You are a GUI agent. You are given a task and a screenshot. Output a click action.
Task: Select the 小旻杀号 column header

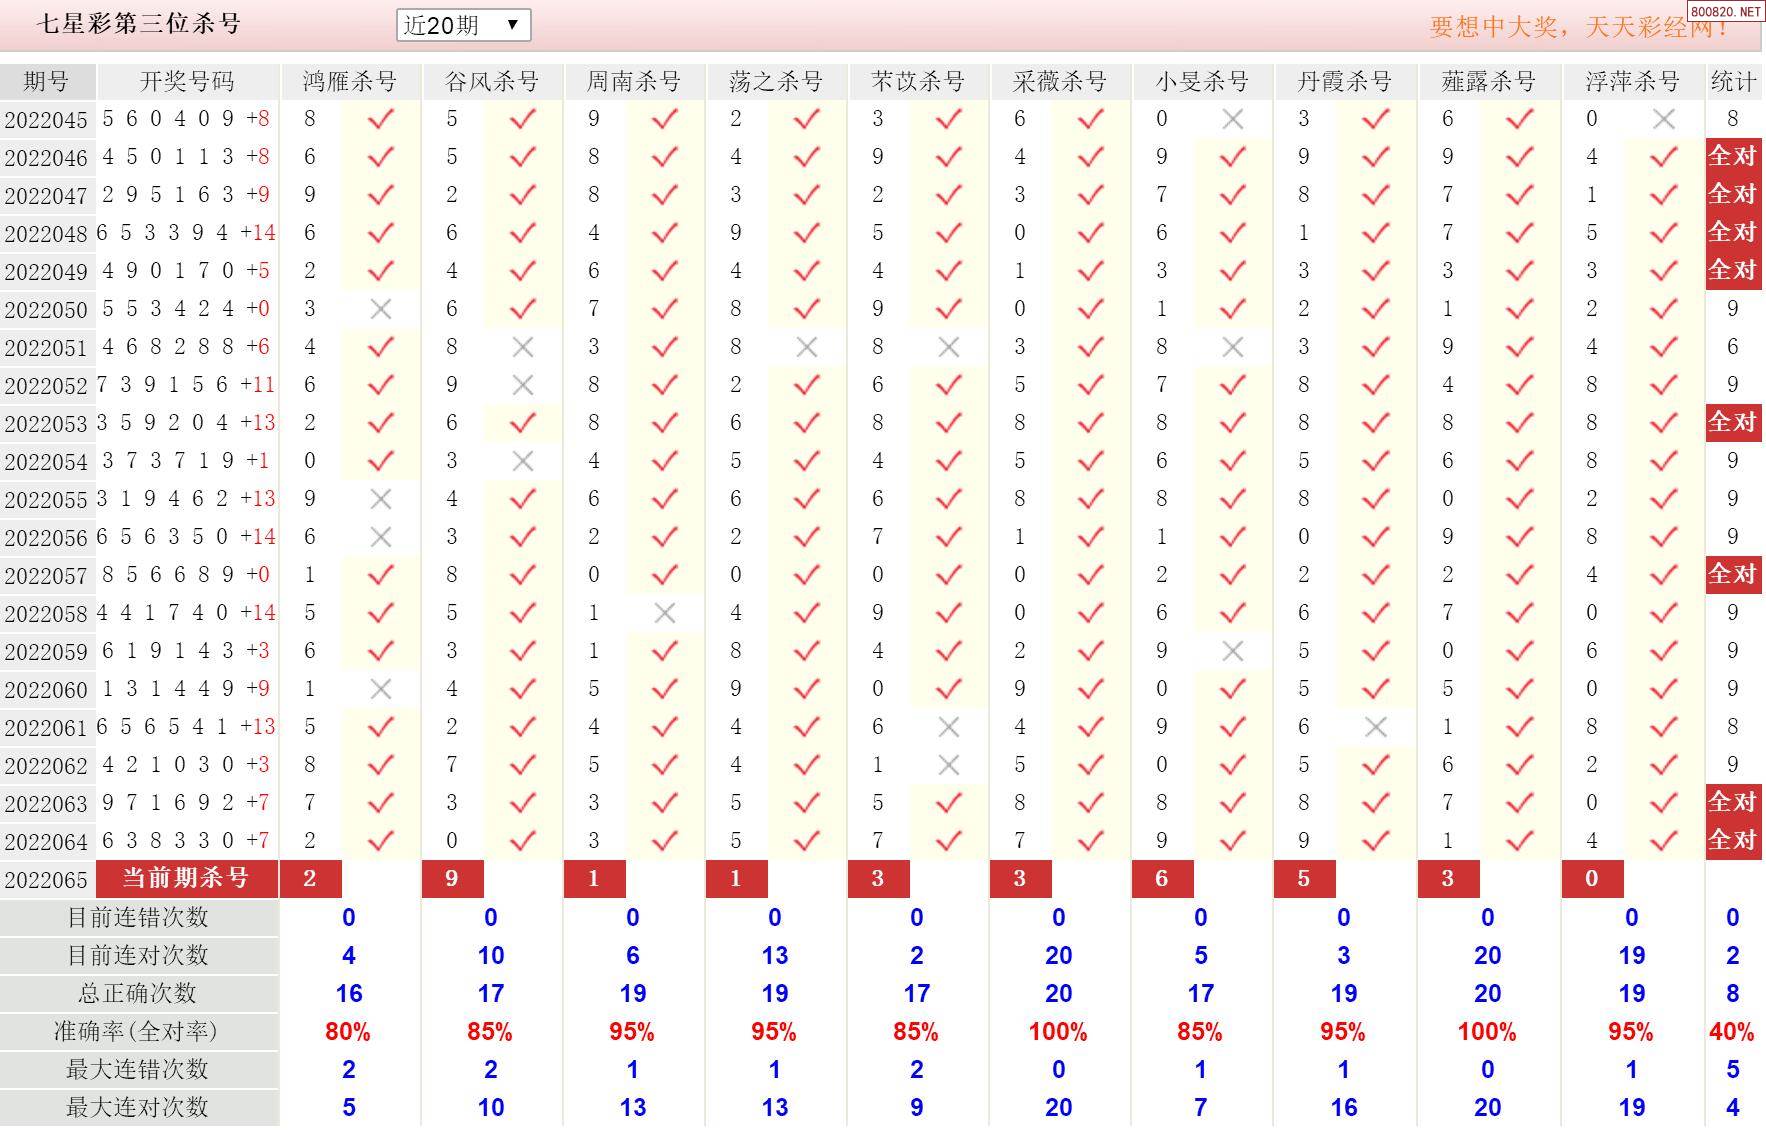1202,82
